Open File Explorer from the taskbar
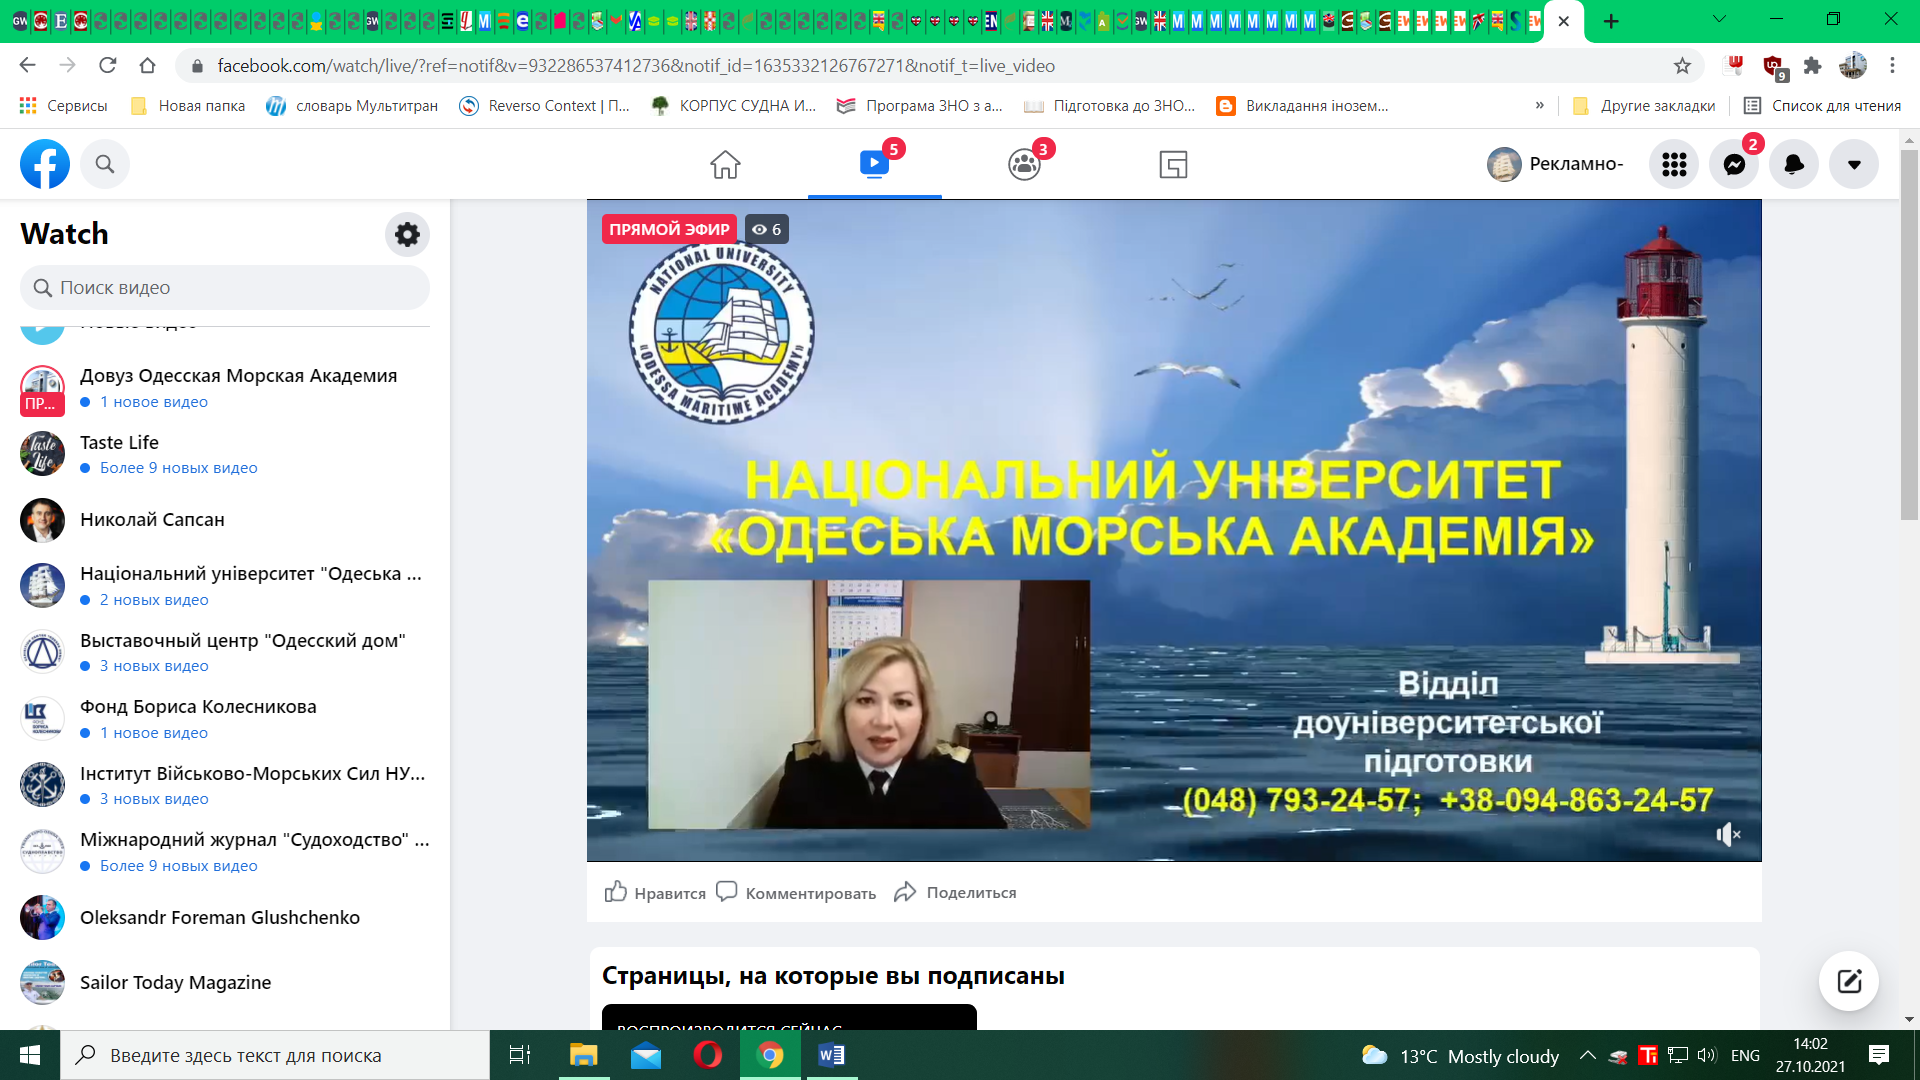The width and height of the screenshot is (1920, 1080). [x=583, y=1055]
